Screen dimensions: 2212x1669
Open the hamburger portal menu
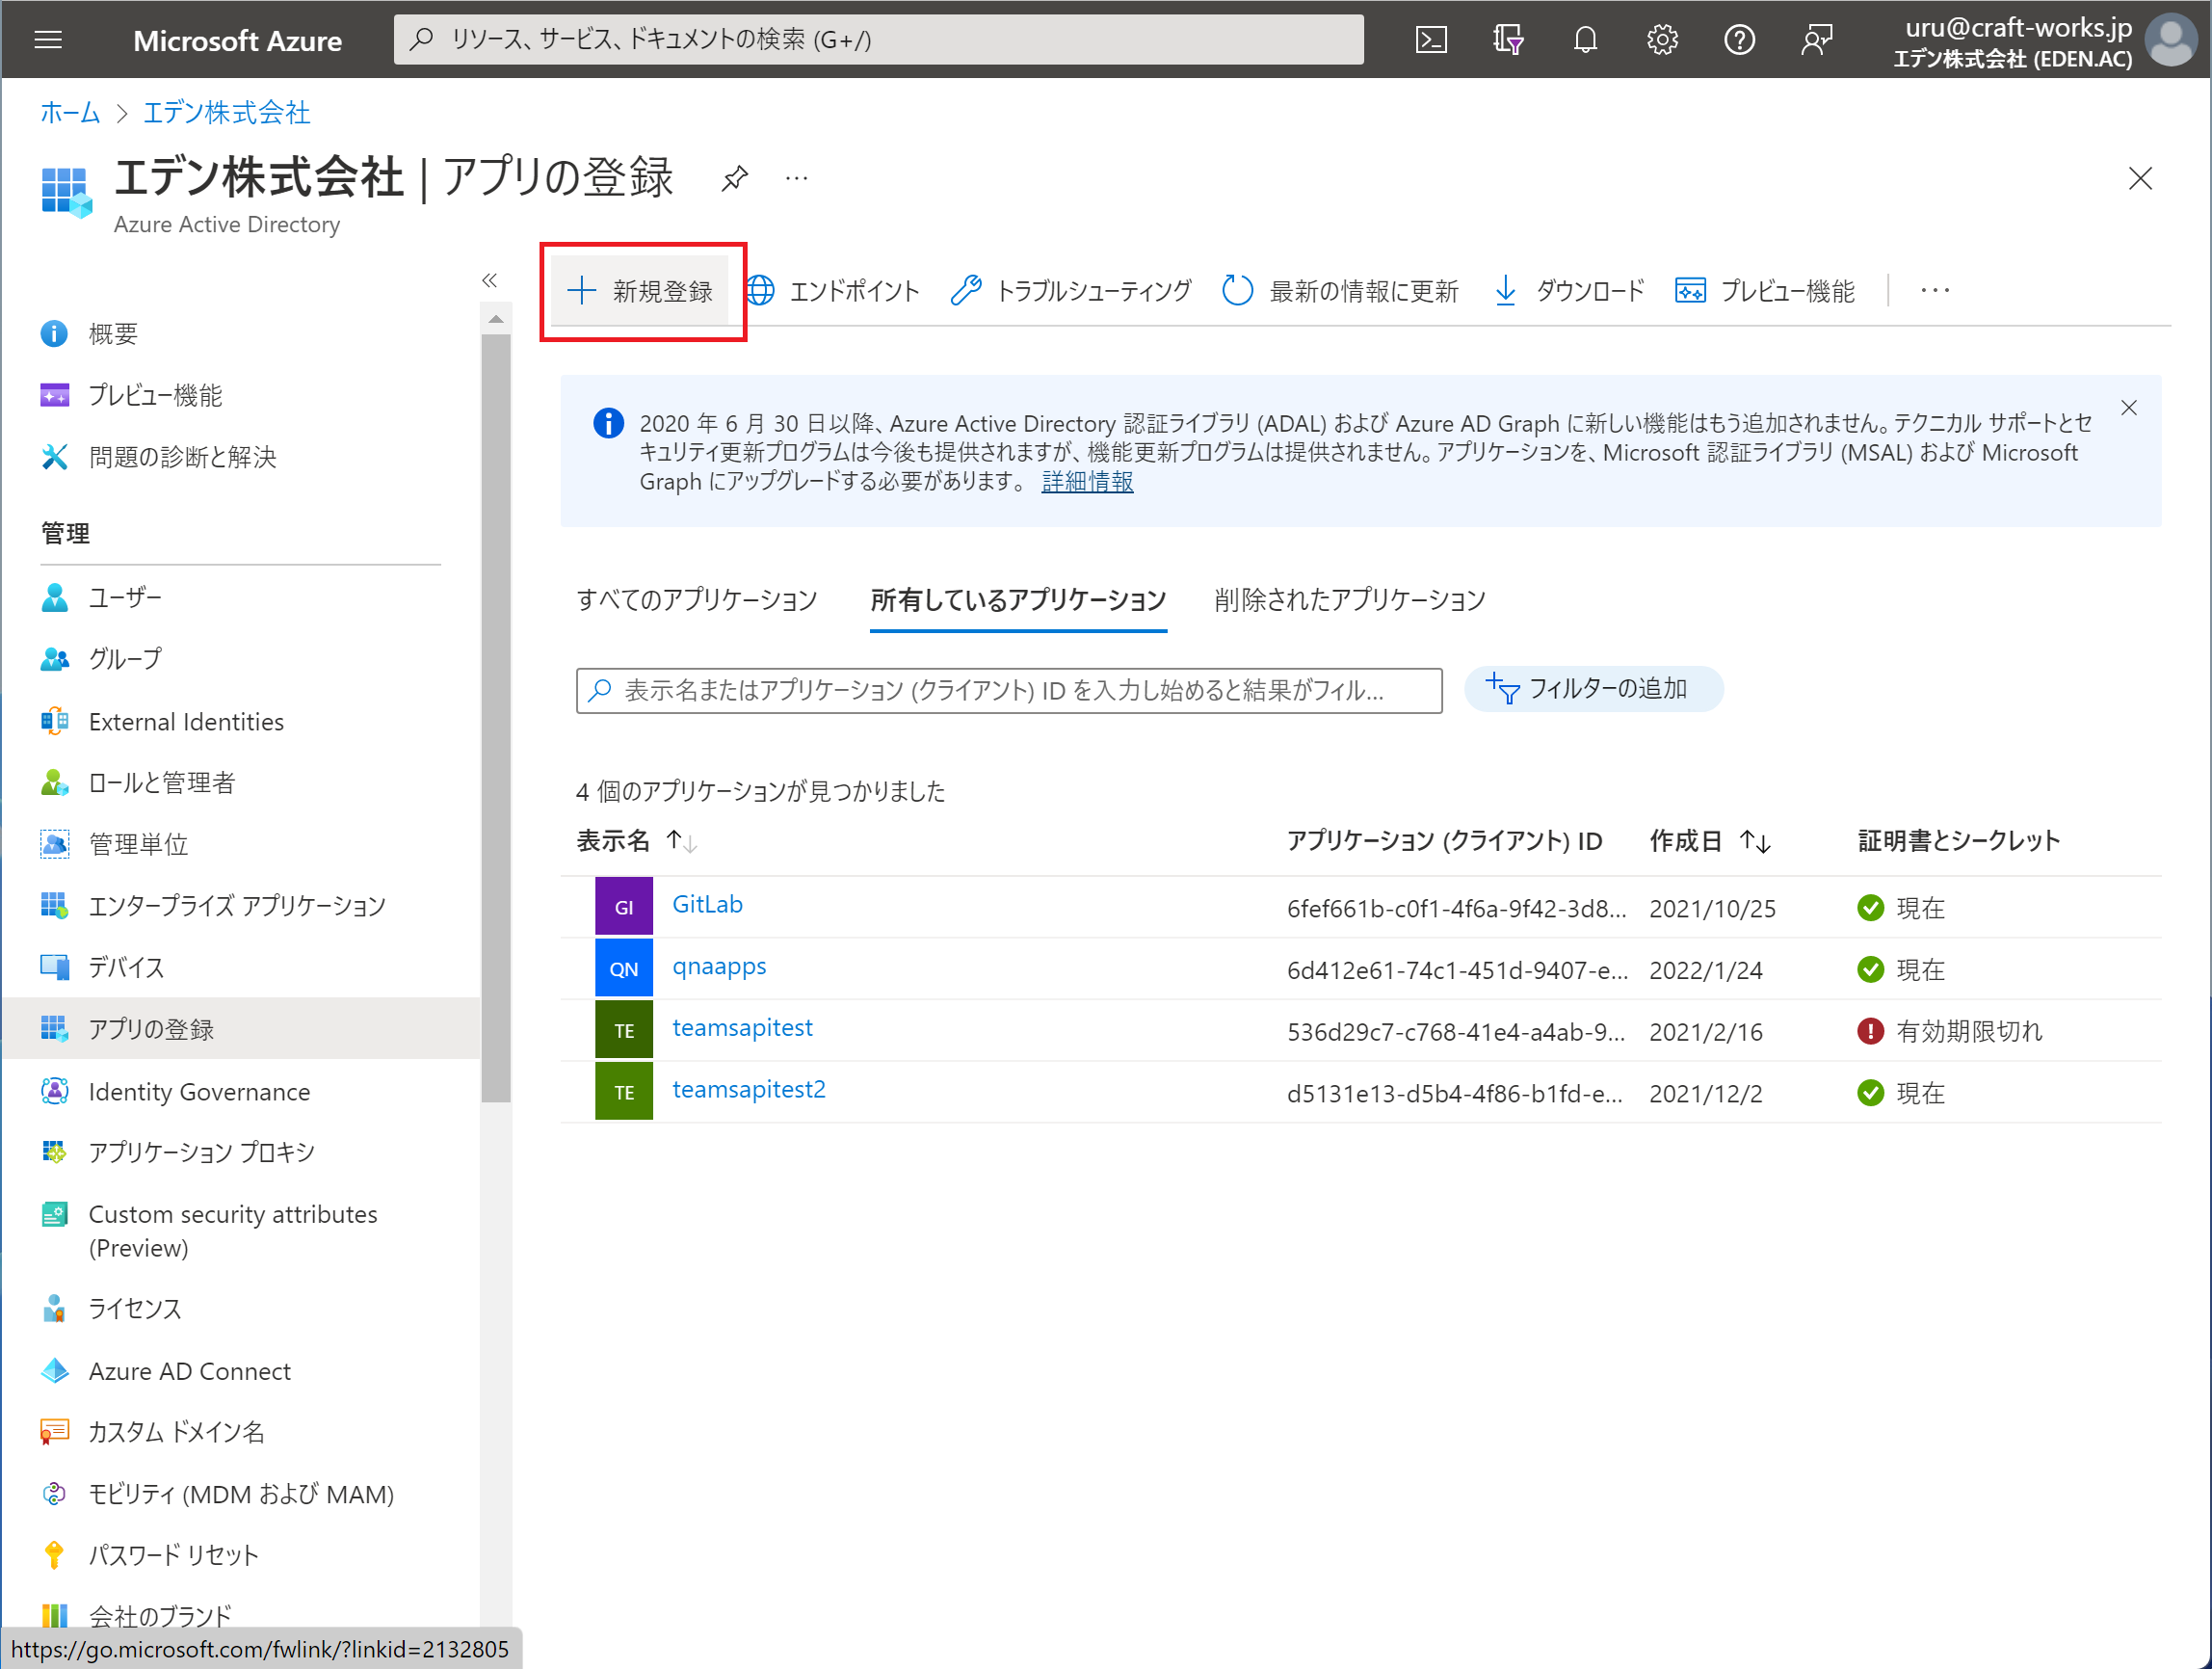[48, 40]
